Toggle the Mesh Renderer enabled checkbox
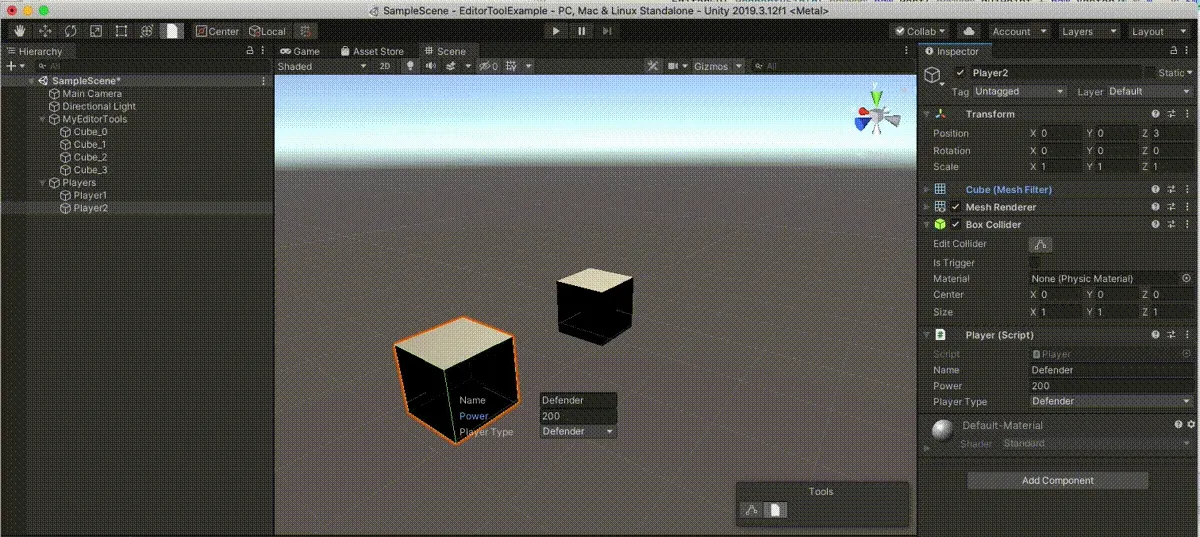Image resolution: width=1200 pixels, height=537 pixels. coord(955,207)
